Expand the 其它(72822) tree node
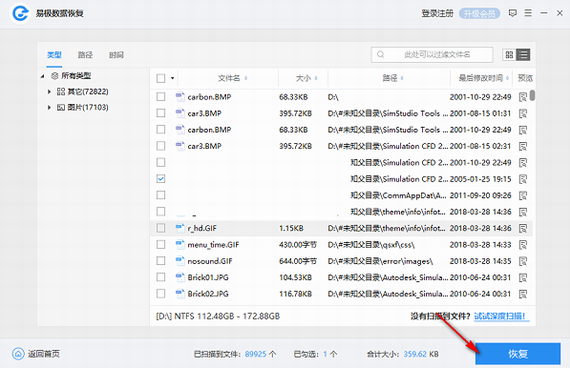 pos(49,92)
